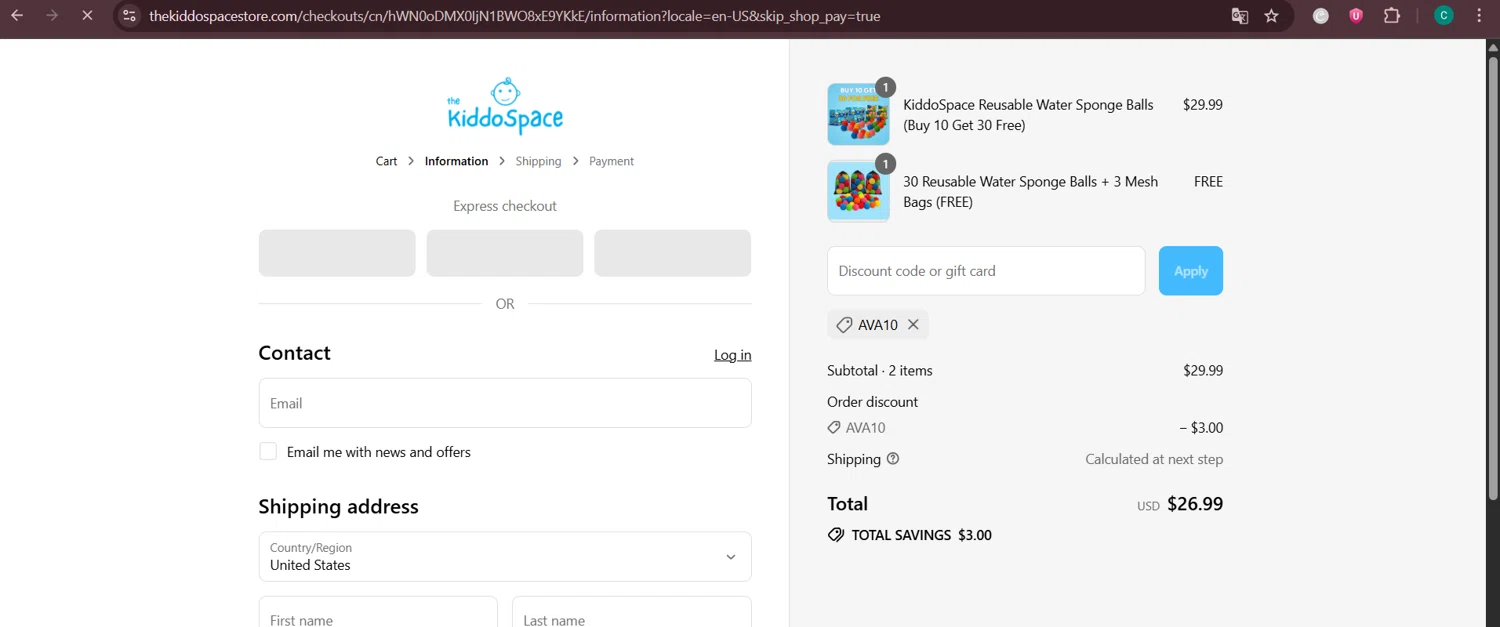1500x627 pixels.
Task: Click the Order discount label
Action: (x=872, y=402)
